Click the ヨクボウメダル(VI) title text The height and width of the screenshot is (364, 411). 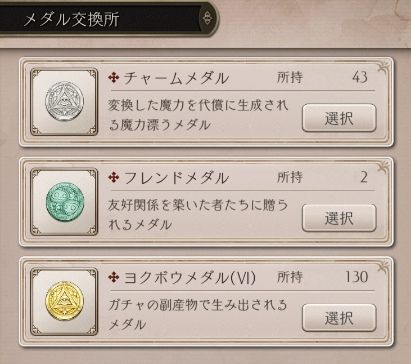[x=190, y=277]
